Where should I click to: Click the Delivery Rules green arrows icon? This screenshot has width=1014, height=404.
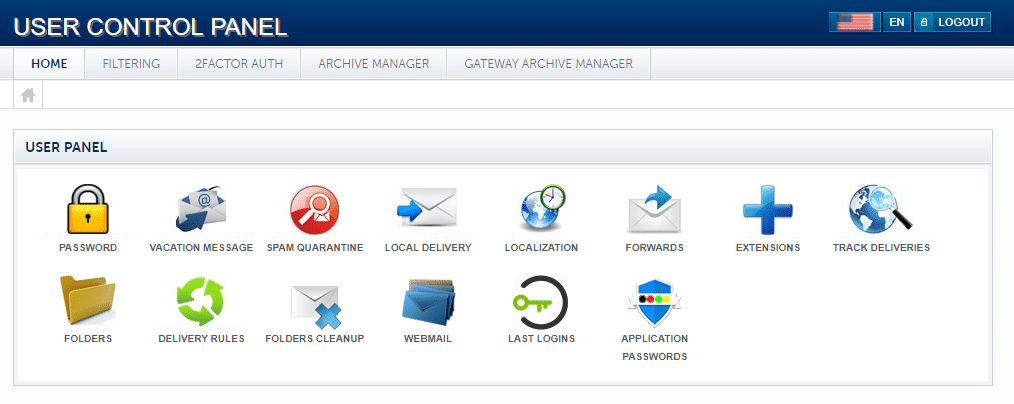pos(201,301)
